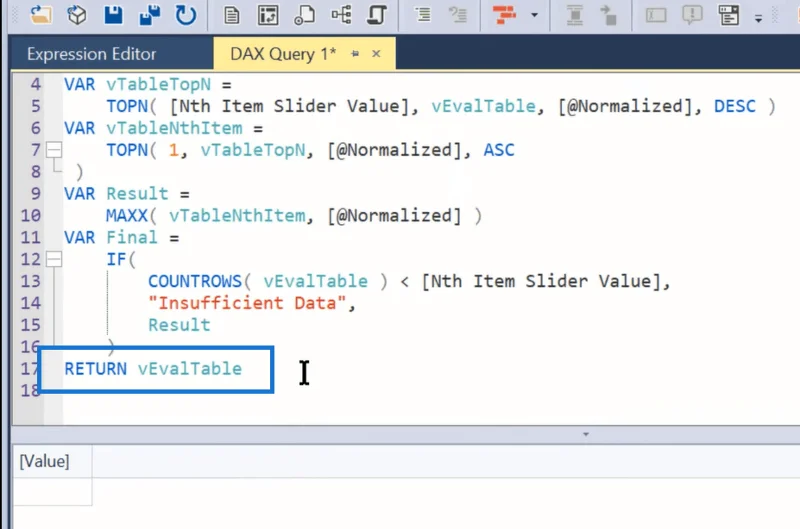Format DAX with the red-orange bars icon
Viewport: 800px width, 529px height.
point(504,14)
